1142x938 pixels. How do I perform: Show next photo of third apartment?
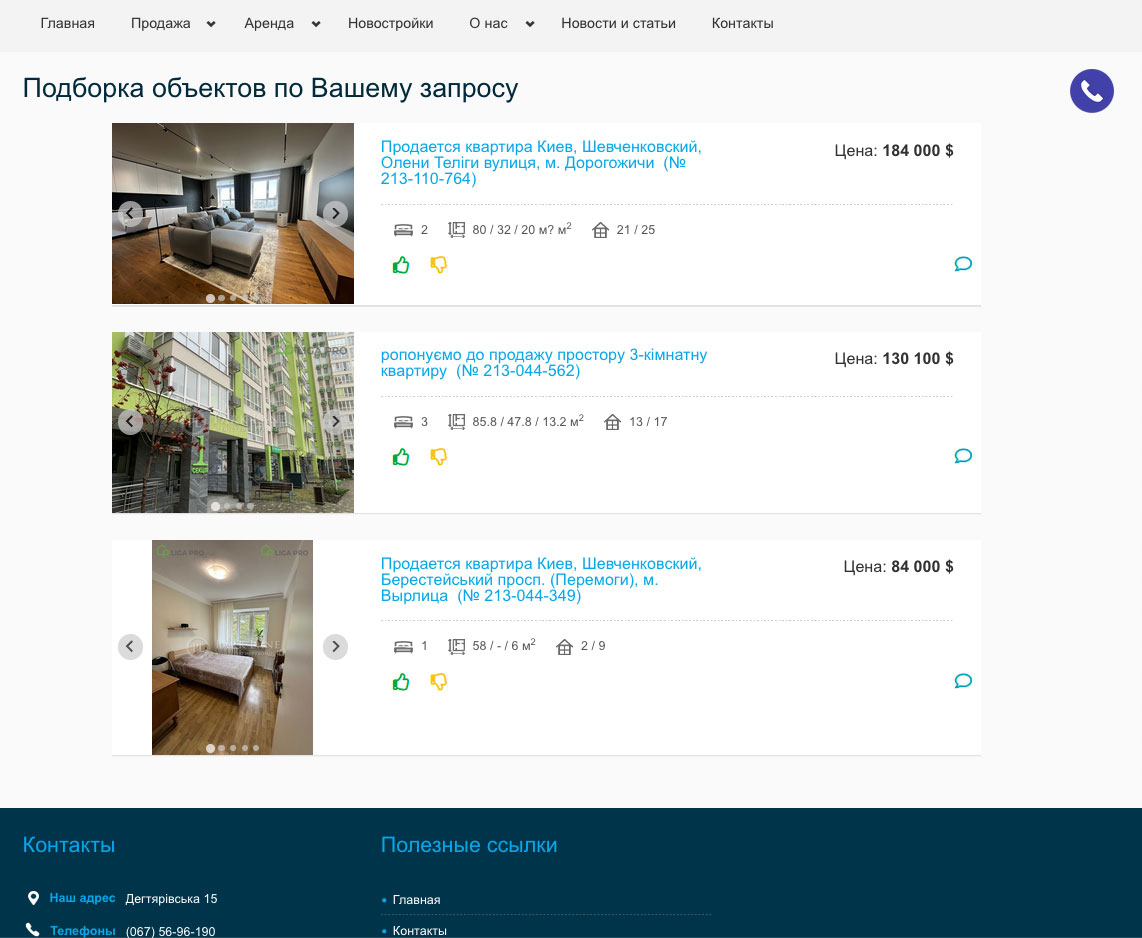click(335, 647)
